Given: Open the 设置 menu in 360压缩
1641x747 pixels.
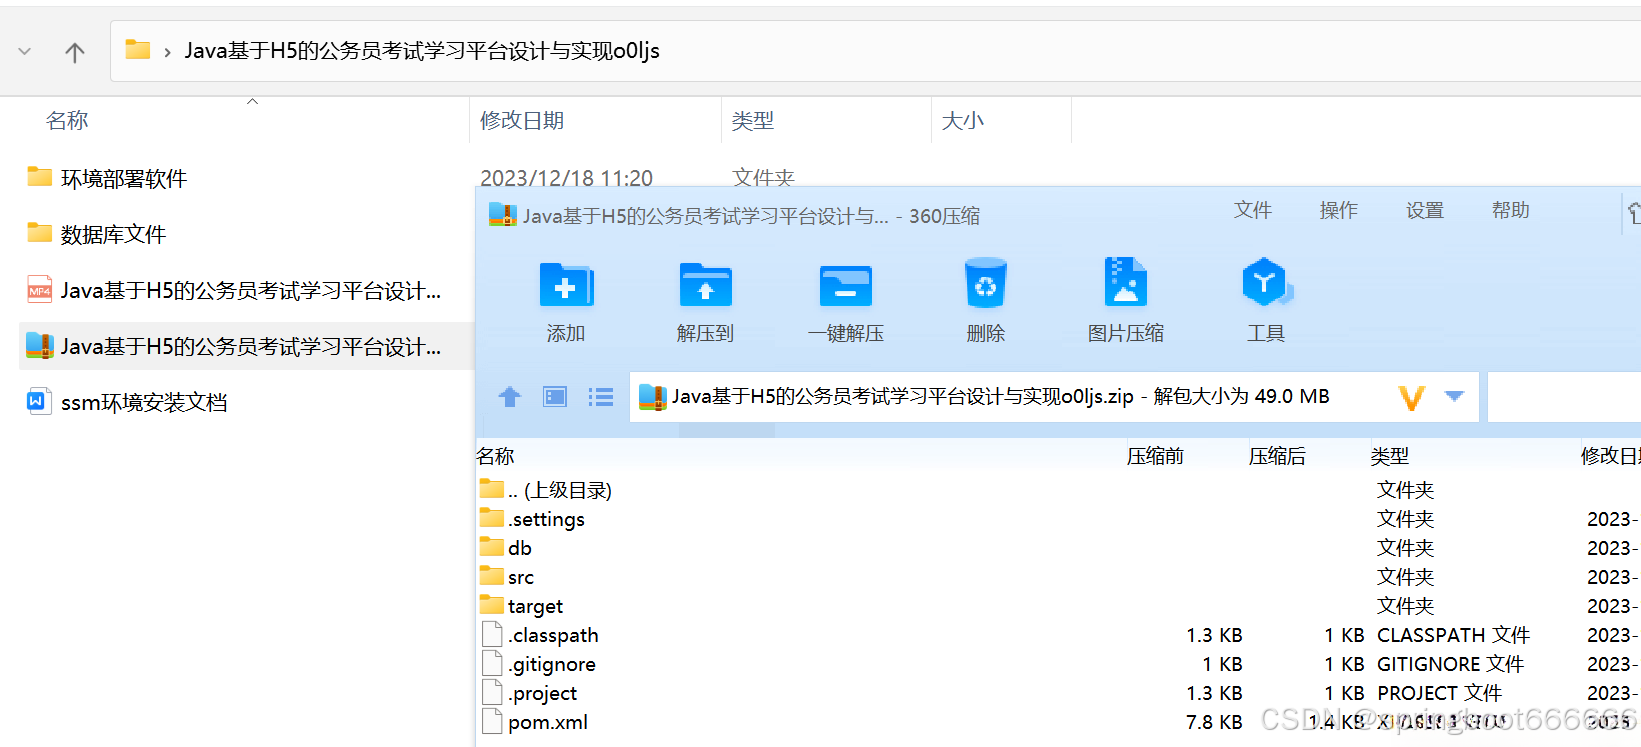Looking at the screenshot, I should click(x=1425, y=210).
